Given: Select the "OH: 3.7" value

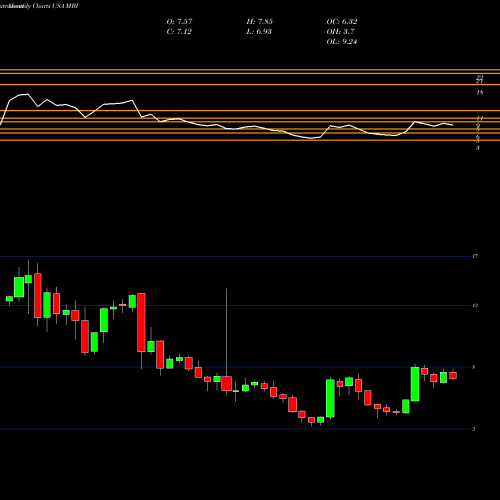Looking at the screenshot, I should point(340,31).
